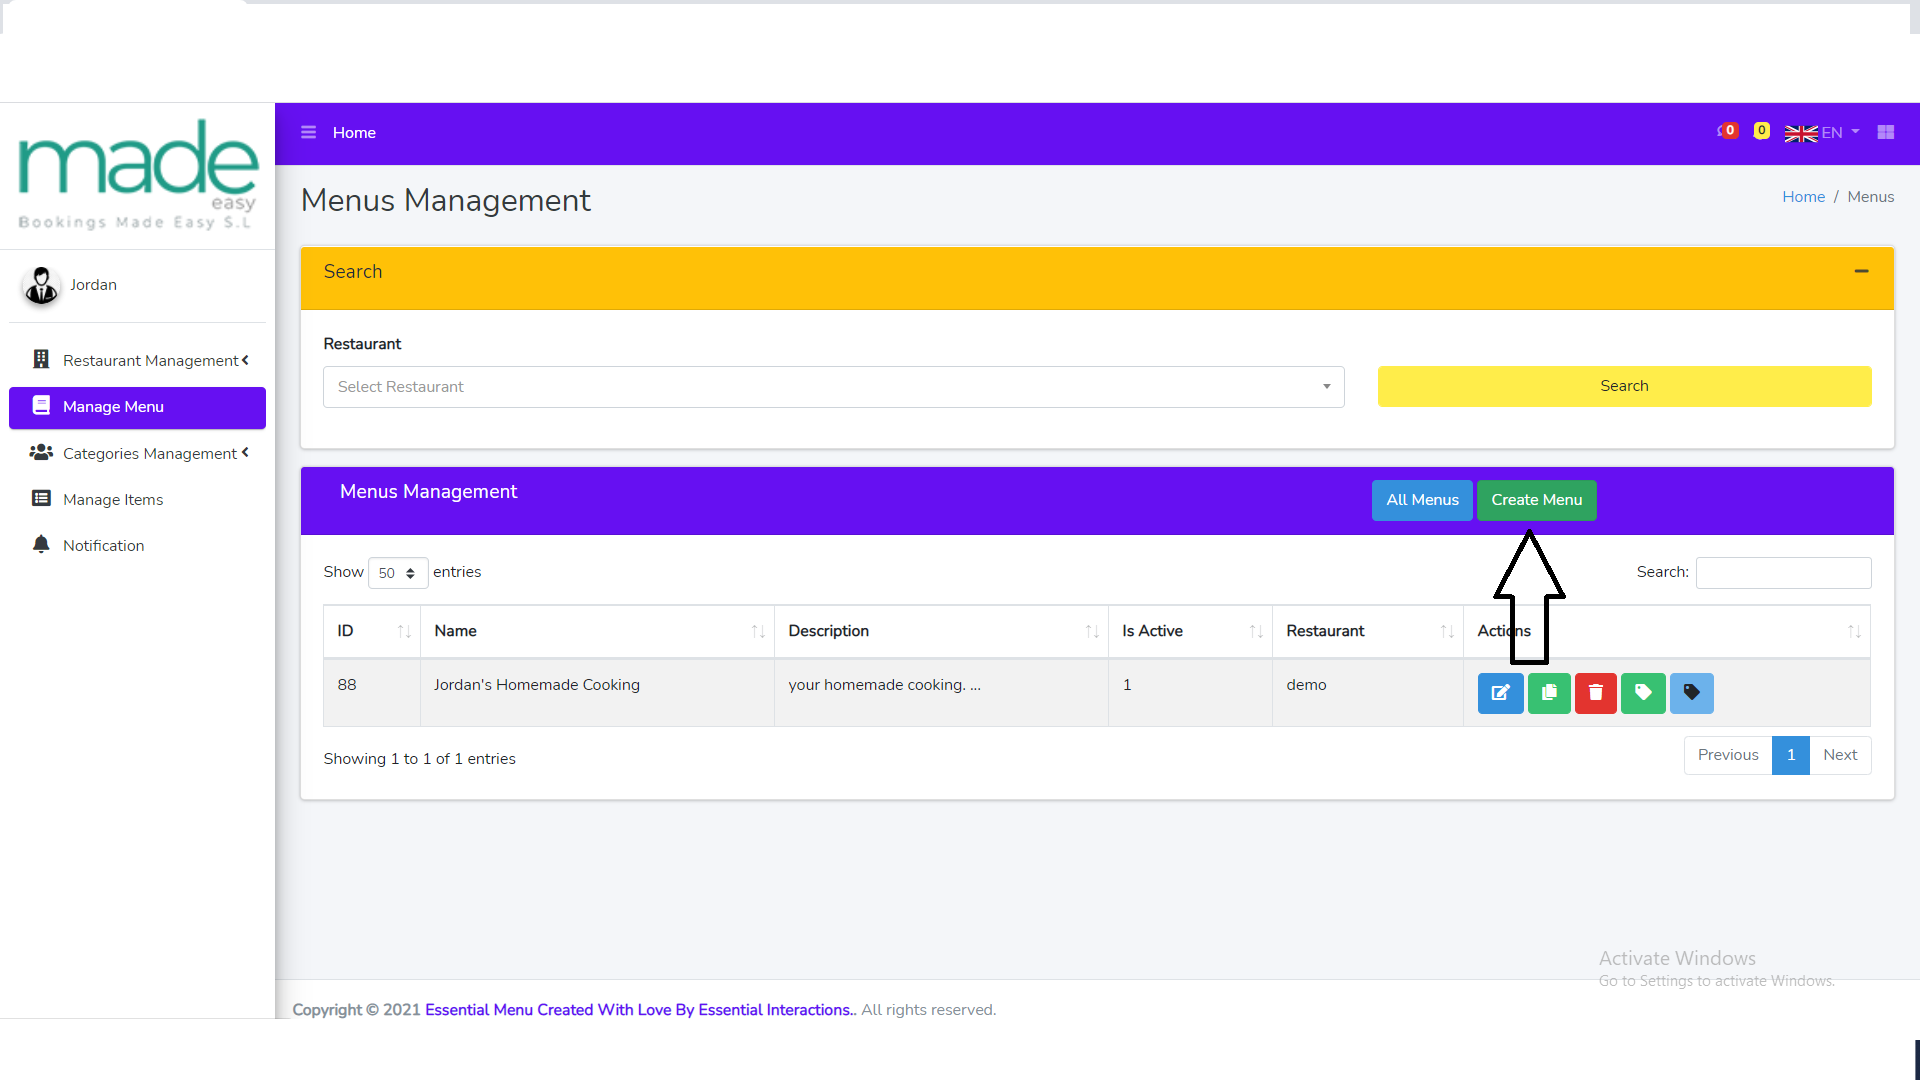
Task: Open the yellow alerts badge icon
Action: point(1762,131)
